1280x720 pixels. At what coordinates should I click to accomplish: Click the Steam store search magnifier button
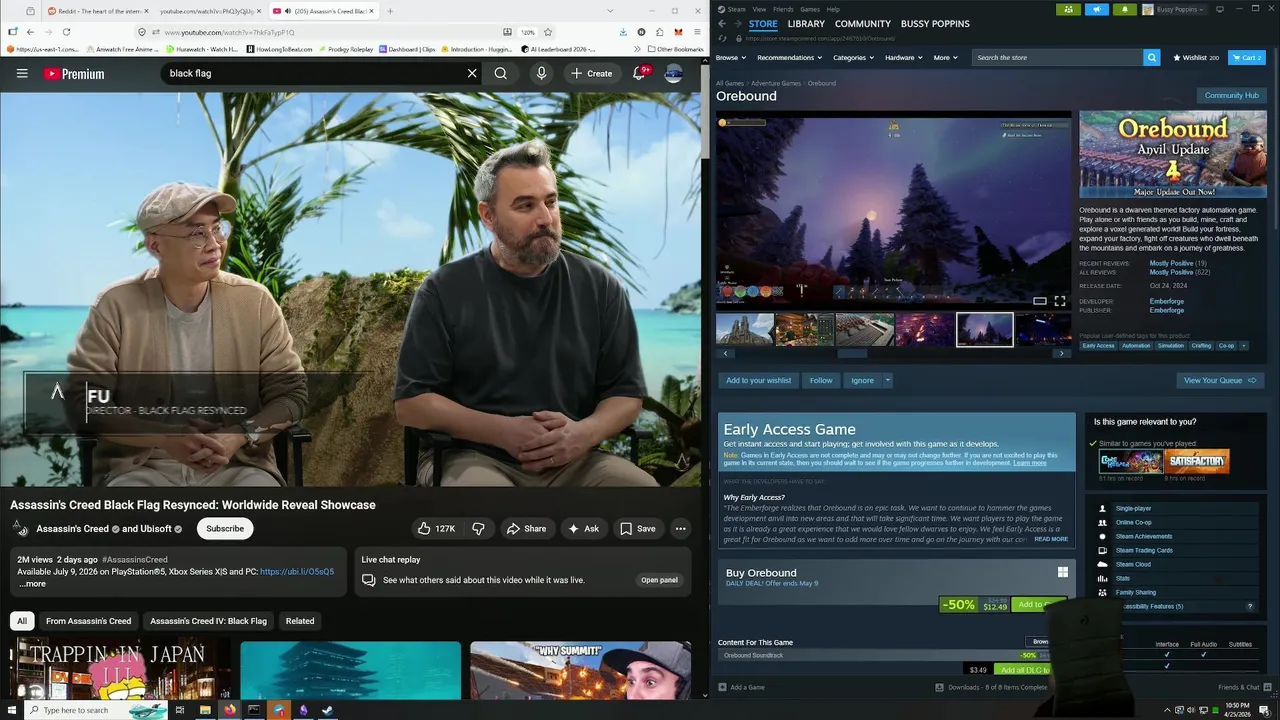1151,58
